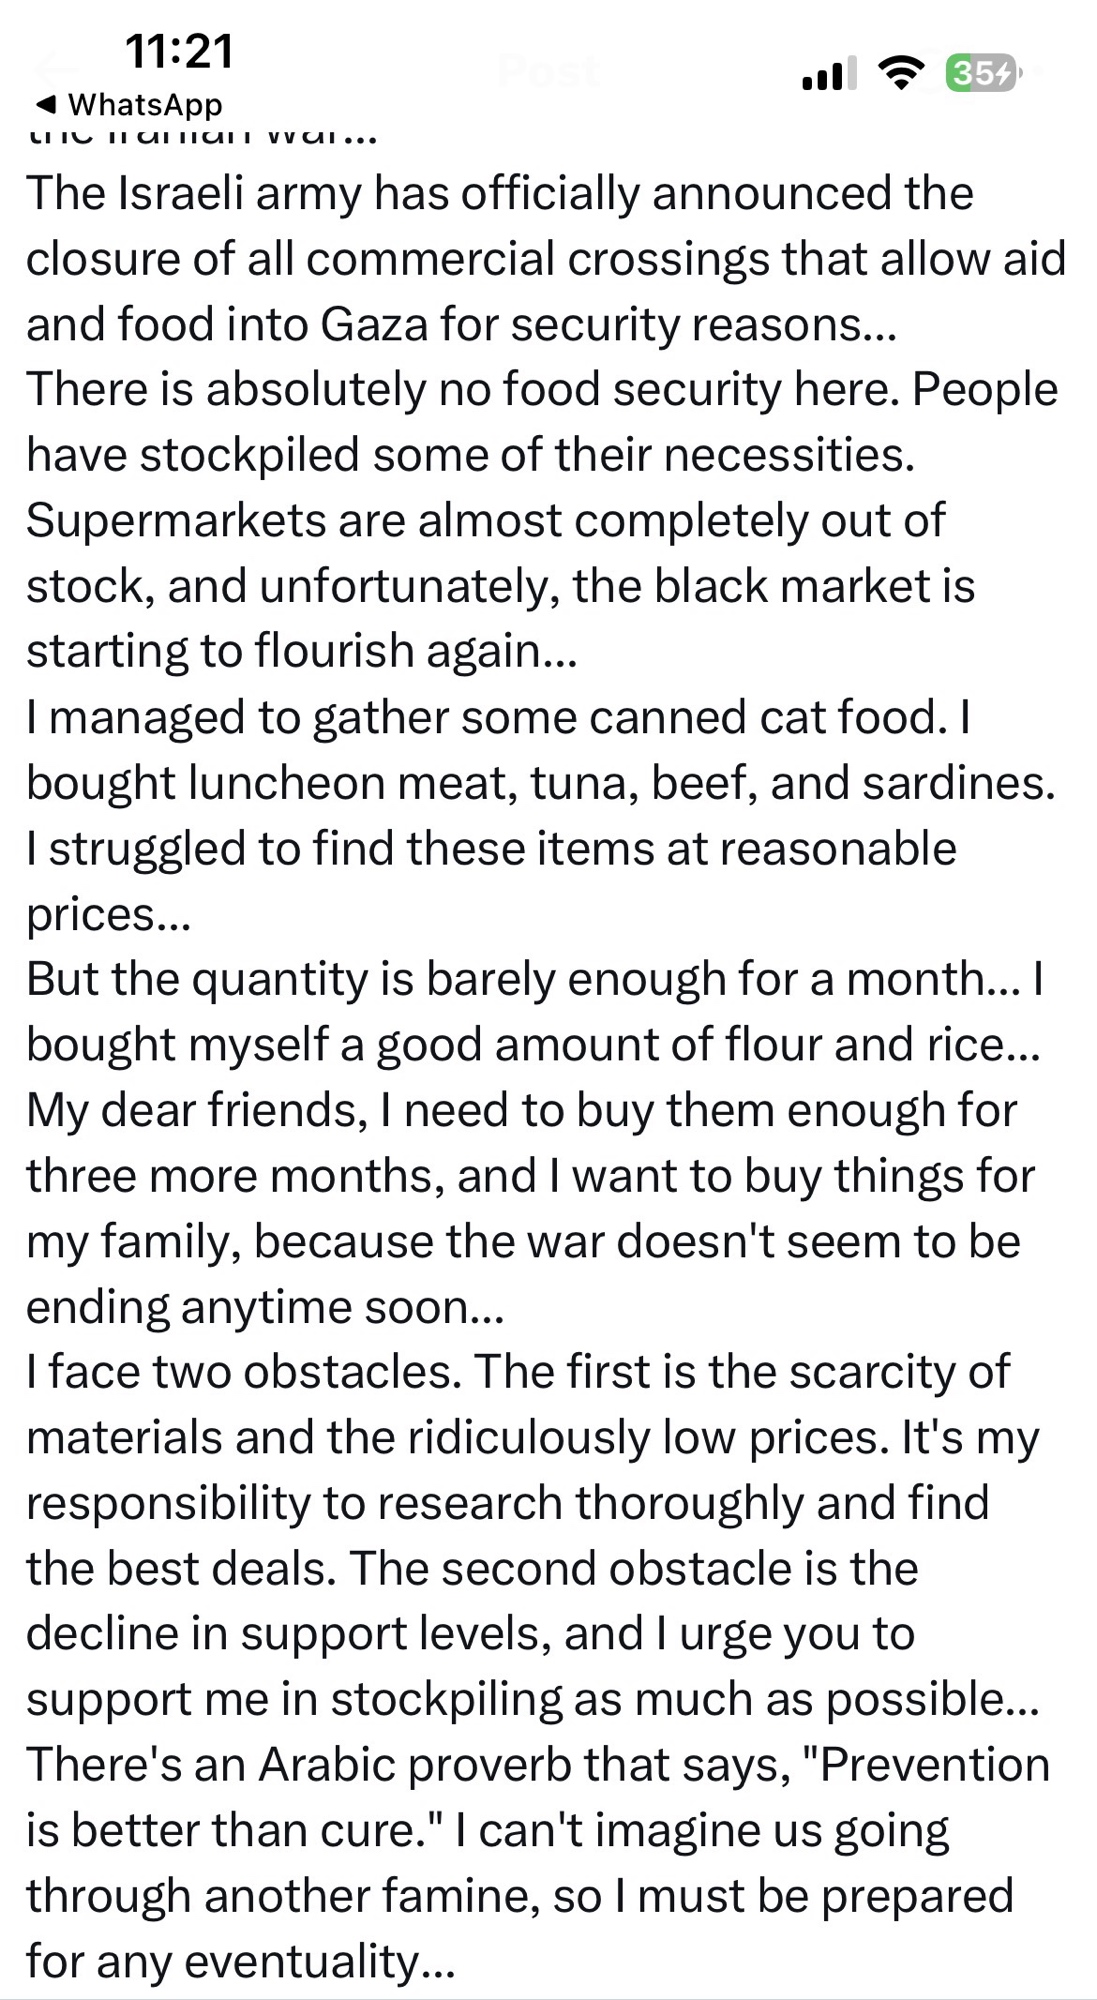Tap the battery charging indicator
This screenshot has width=1097, height=2000.
pos(982,73)
